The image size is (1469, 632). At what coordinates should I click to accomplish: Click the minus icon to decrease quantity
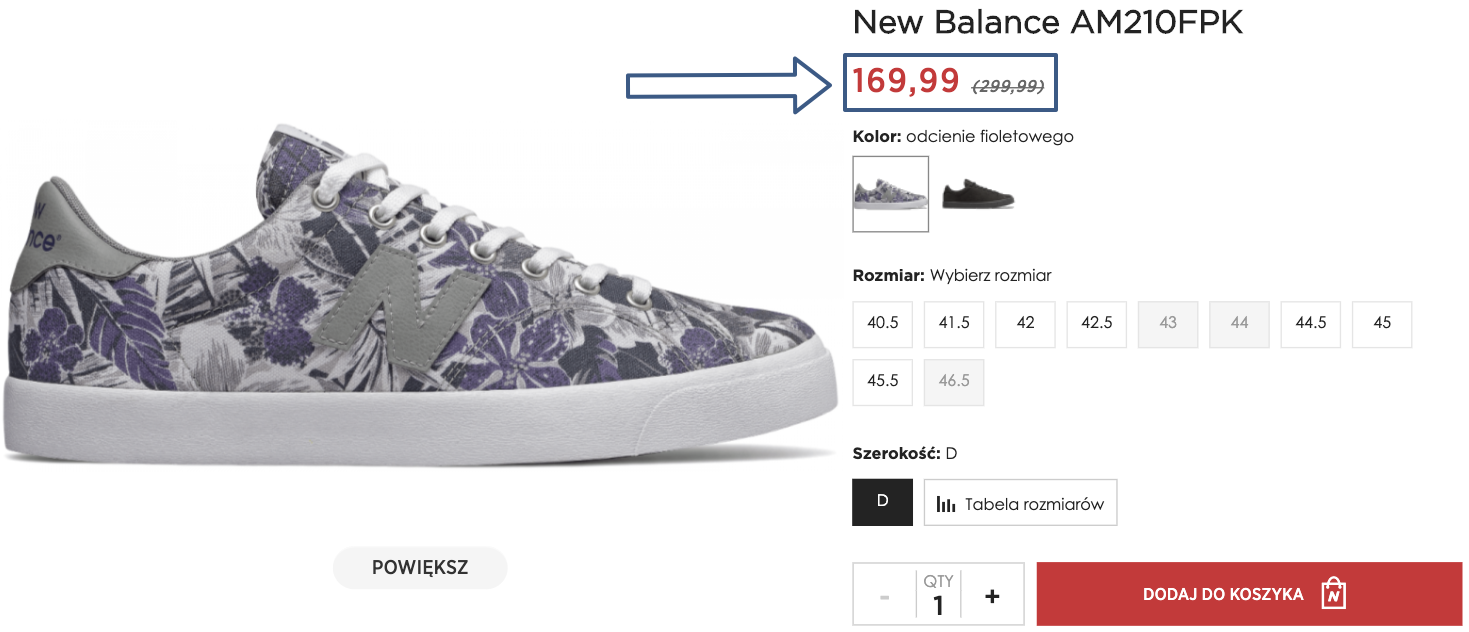click(884, 594)
